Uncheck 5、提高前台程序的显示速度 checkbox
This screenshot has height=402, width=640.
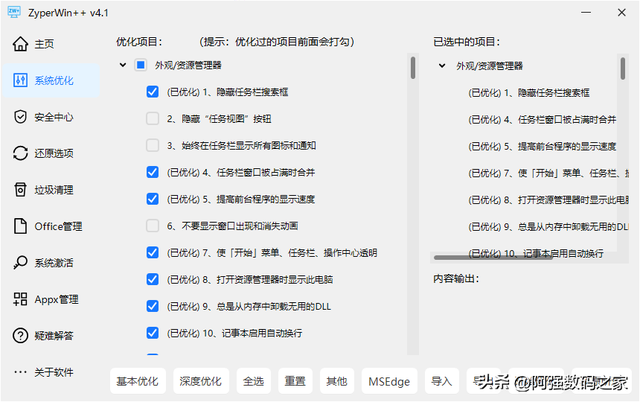click(x=153, y=199)
